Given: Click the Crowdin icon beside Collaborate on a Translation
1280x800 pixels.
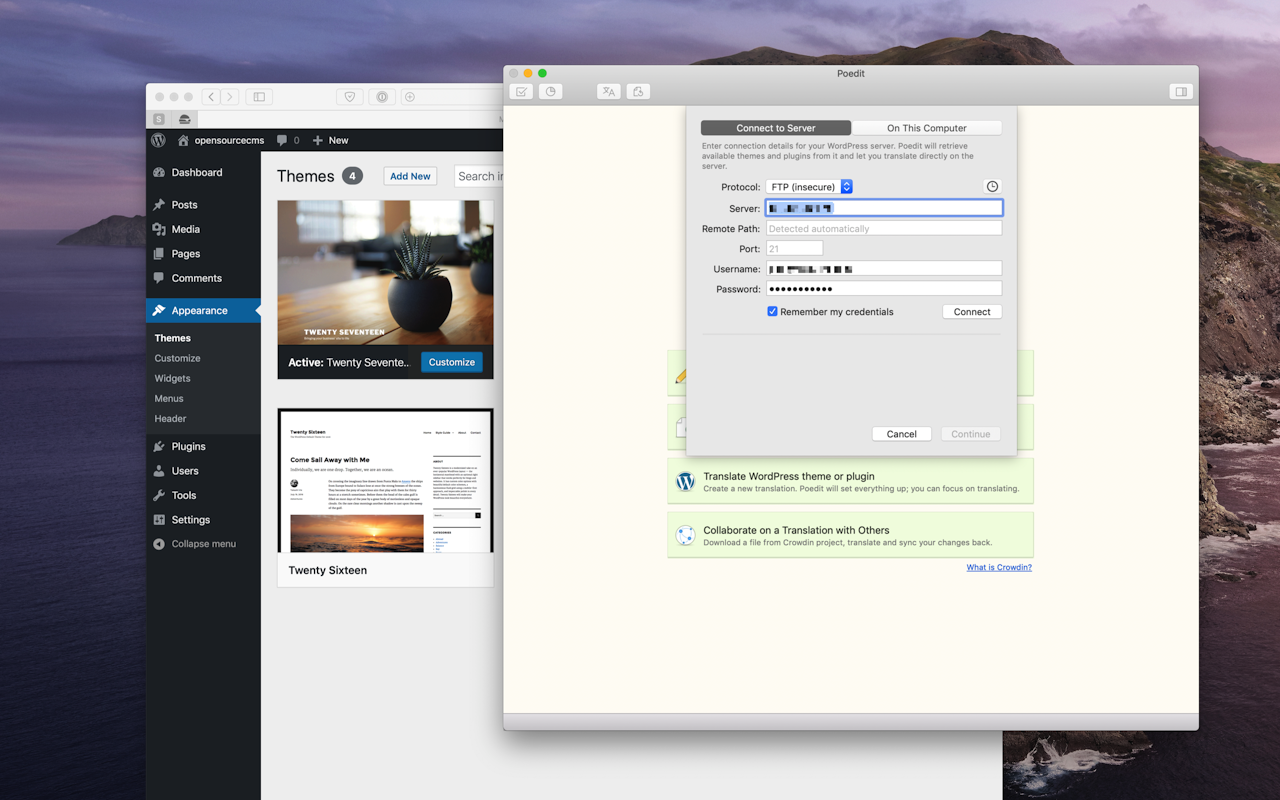Looking at the screenshot, I should click(x=685, y=536).
